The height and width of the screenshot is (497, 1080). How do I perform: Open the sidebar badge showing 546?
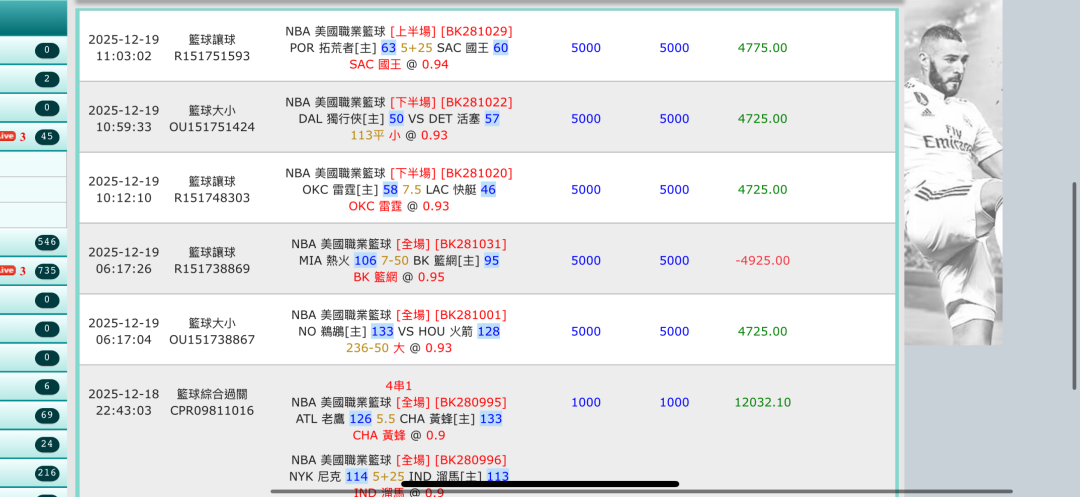tap(47, 242)
